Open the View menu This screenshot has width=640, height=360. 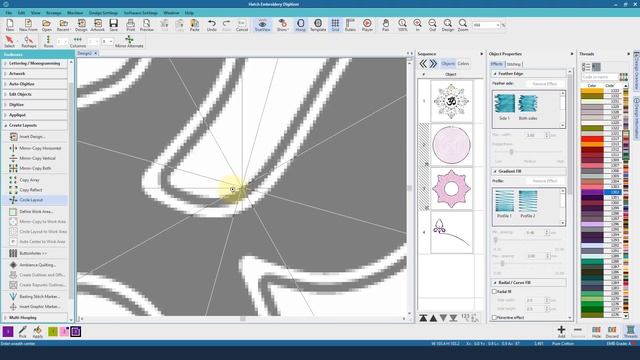(x=36, y=13)
